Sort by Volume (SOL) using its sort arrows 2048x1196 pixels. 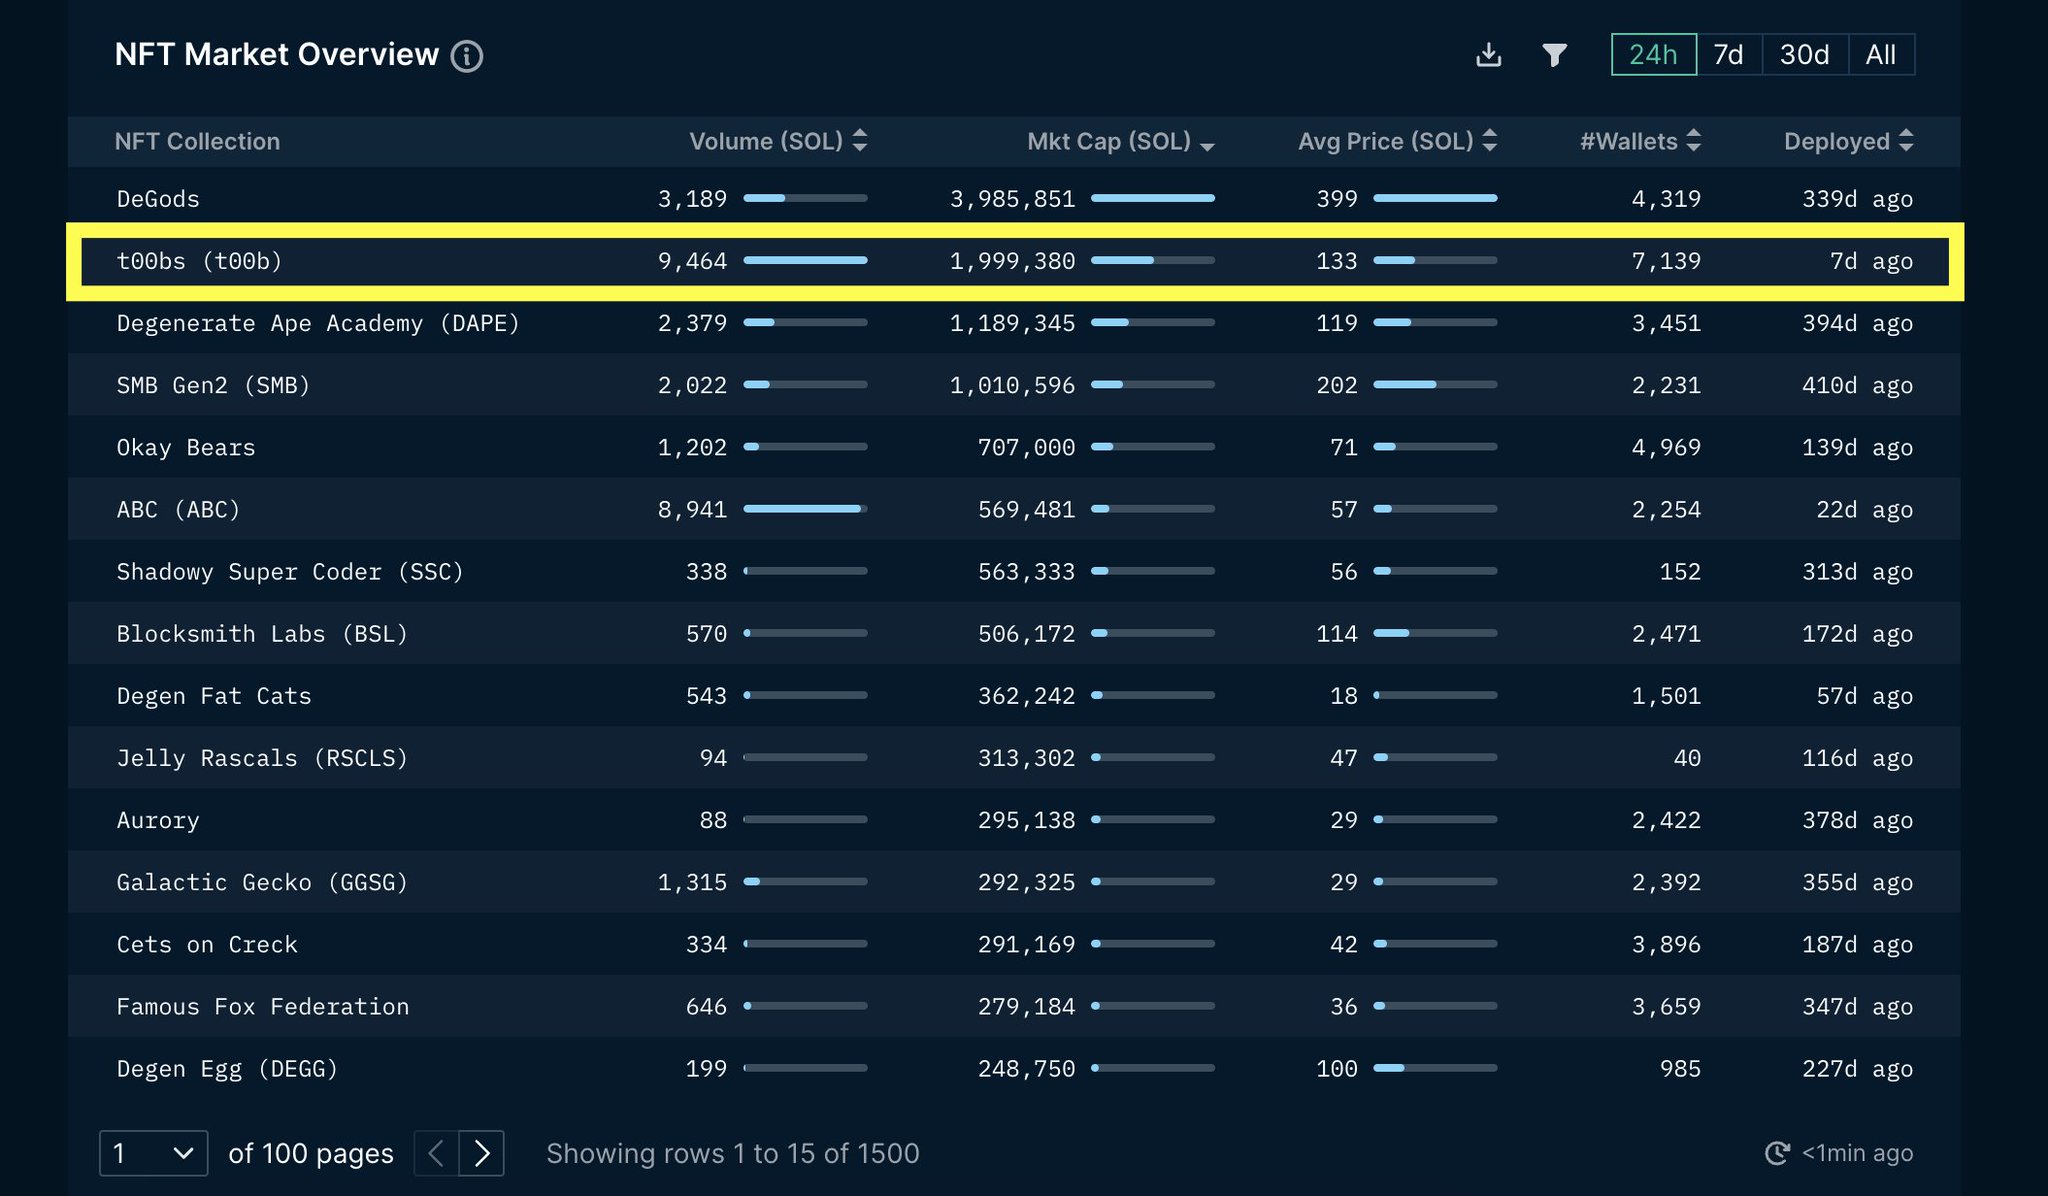click(x=860, y=141)
